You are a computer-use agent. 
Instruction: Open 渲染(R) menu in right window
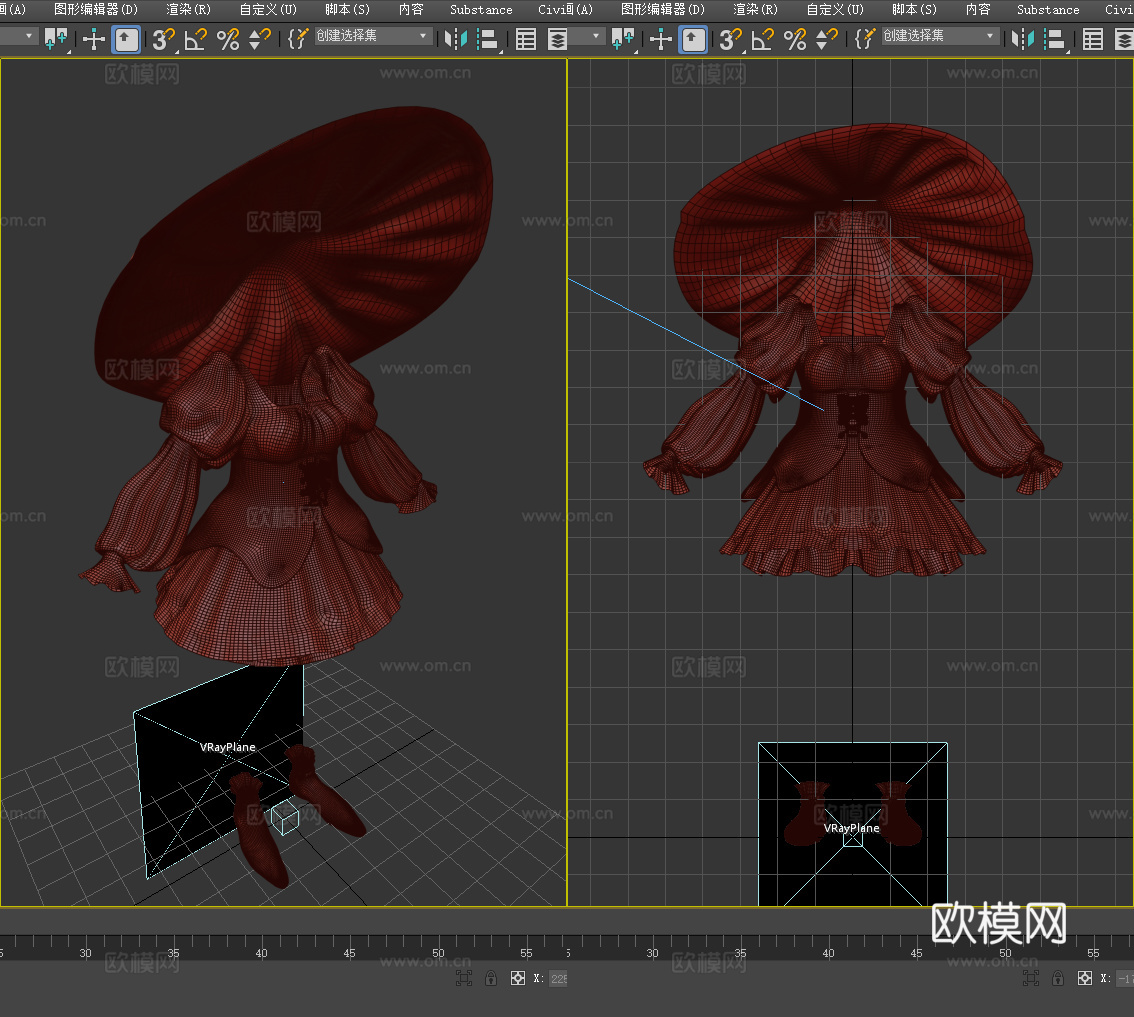click(x=755, y=9)
